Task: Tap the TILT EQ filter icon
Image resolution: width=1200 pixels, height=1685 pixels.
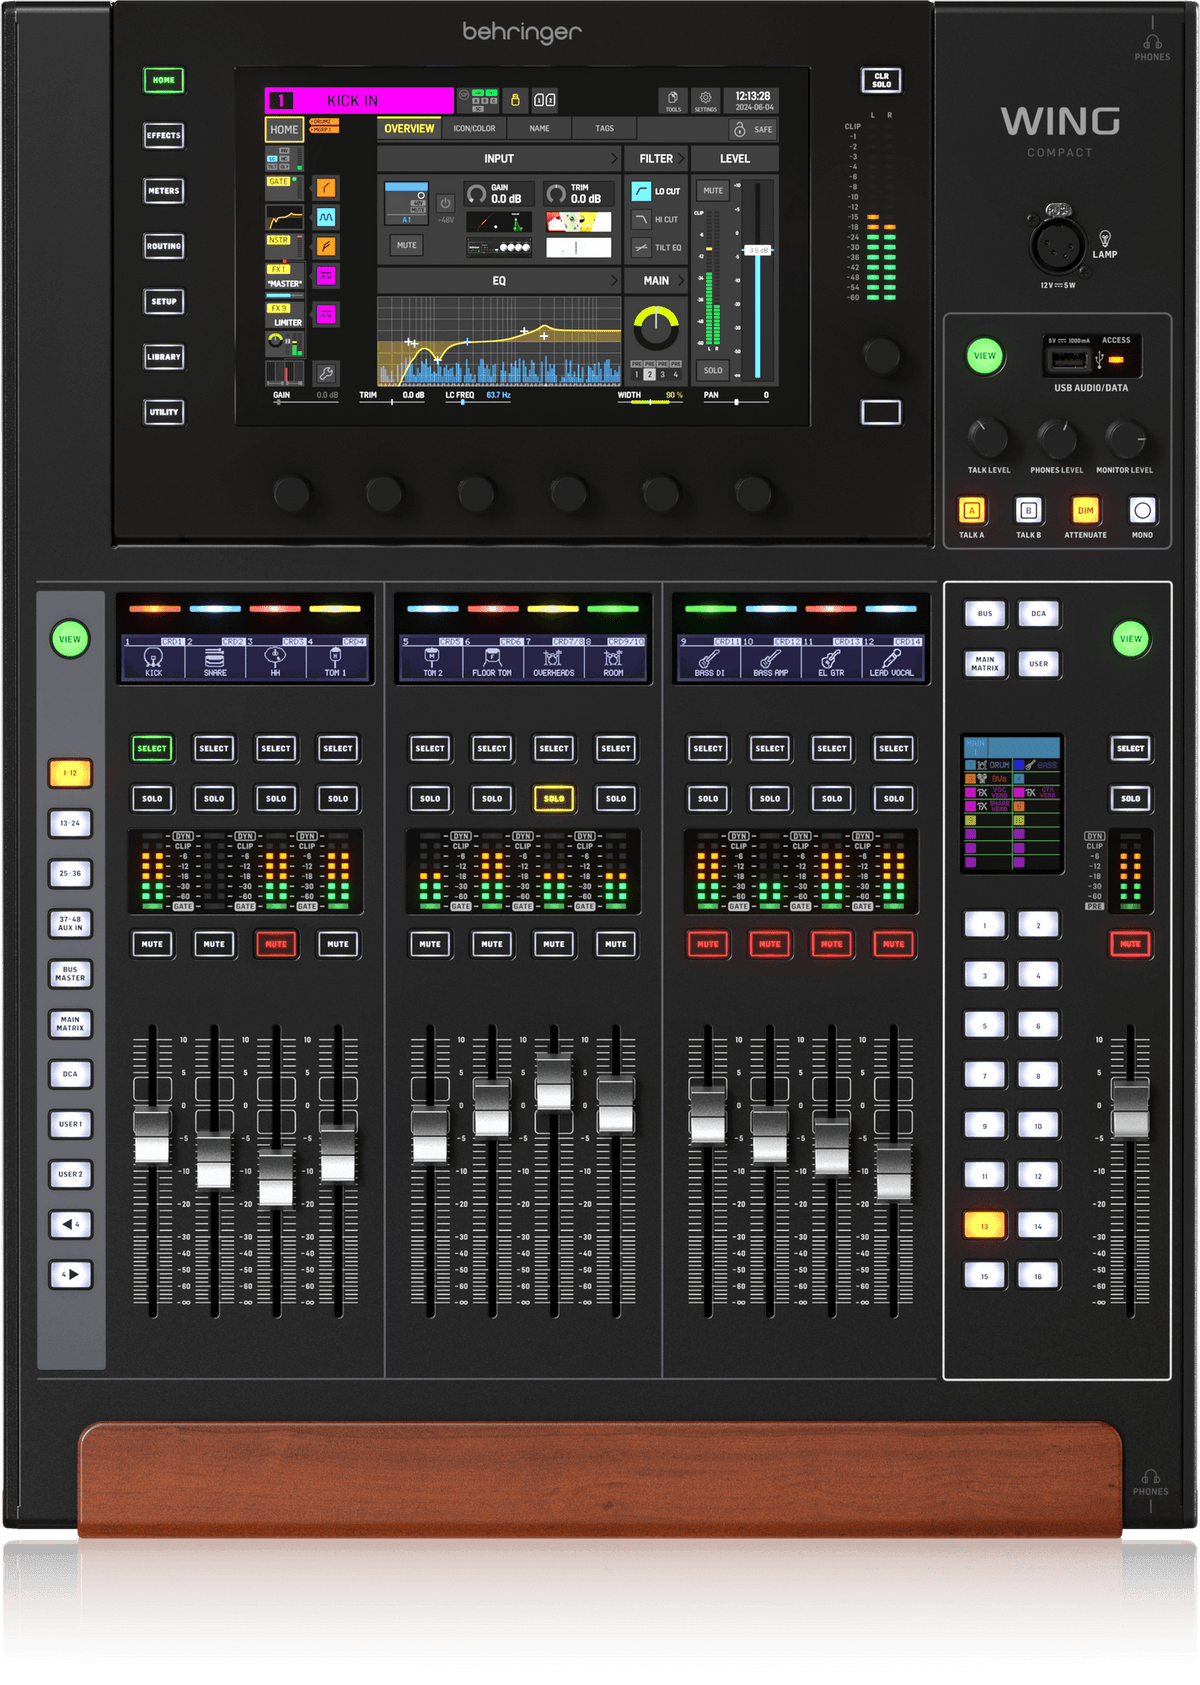Action: [641, 247]
